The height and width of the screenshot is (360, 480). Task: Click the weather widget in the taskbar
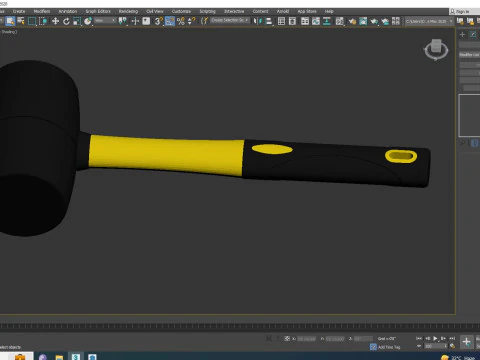(x=457, y=358)
